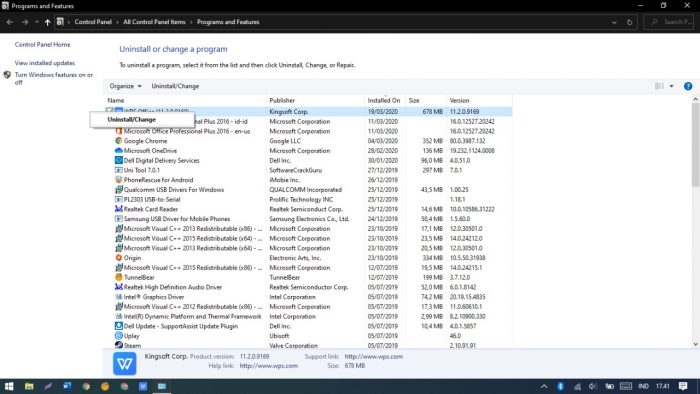700x394 pixels.
Task: Open the notification center icon
Action: [x=683, y=386]
